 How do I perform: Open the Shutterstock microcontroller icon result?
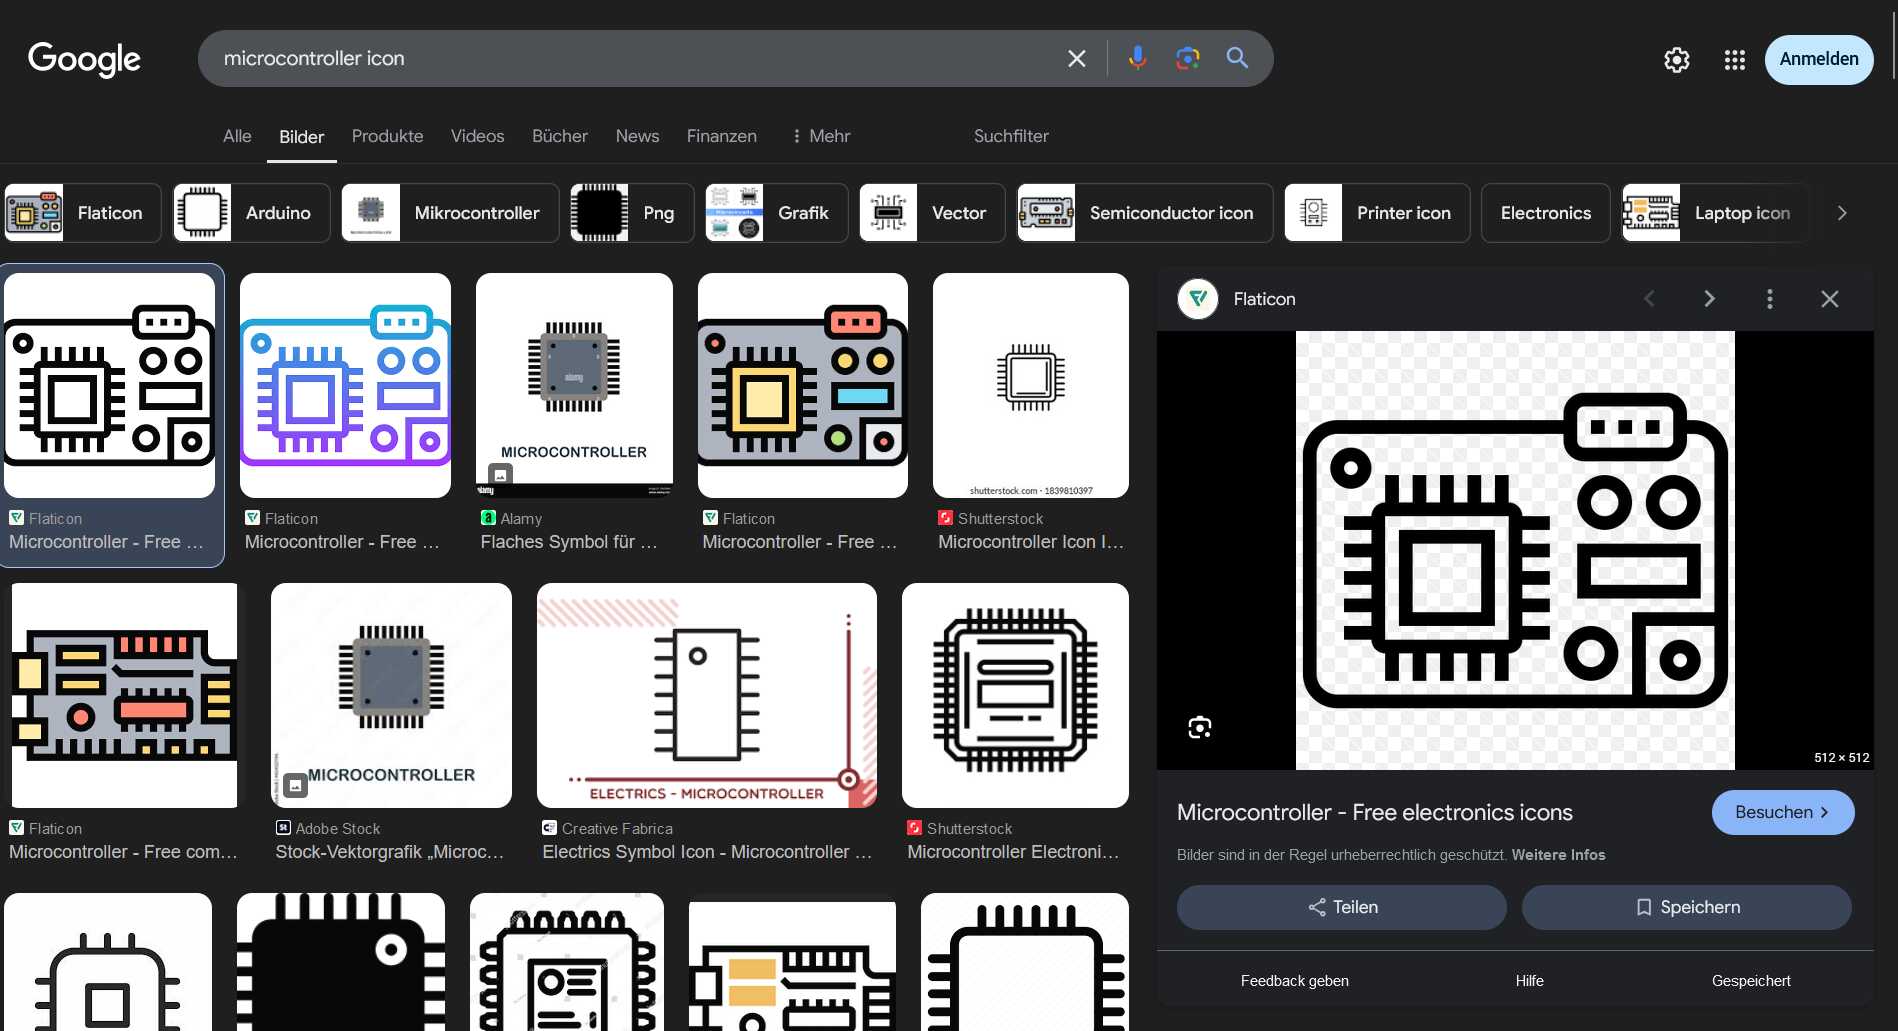pos(1030,385)
